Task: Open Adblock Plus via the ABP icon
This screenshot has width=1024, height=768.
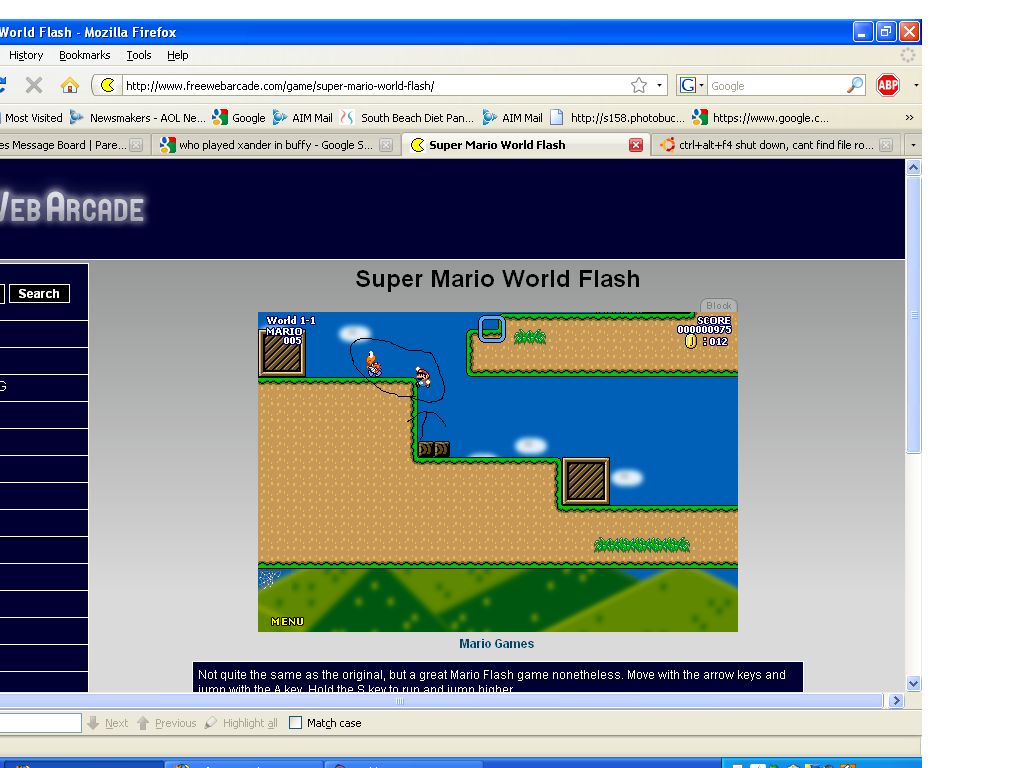Action: 888,85
